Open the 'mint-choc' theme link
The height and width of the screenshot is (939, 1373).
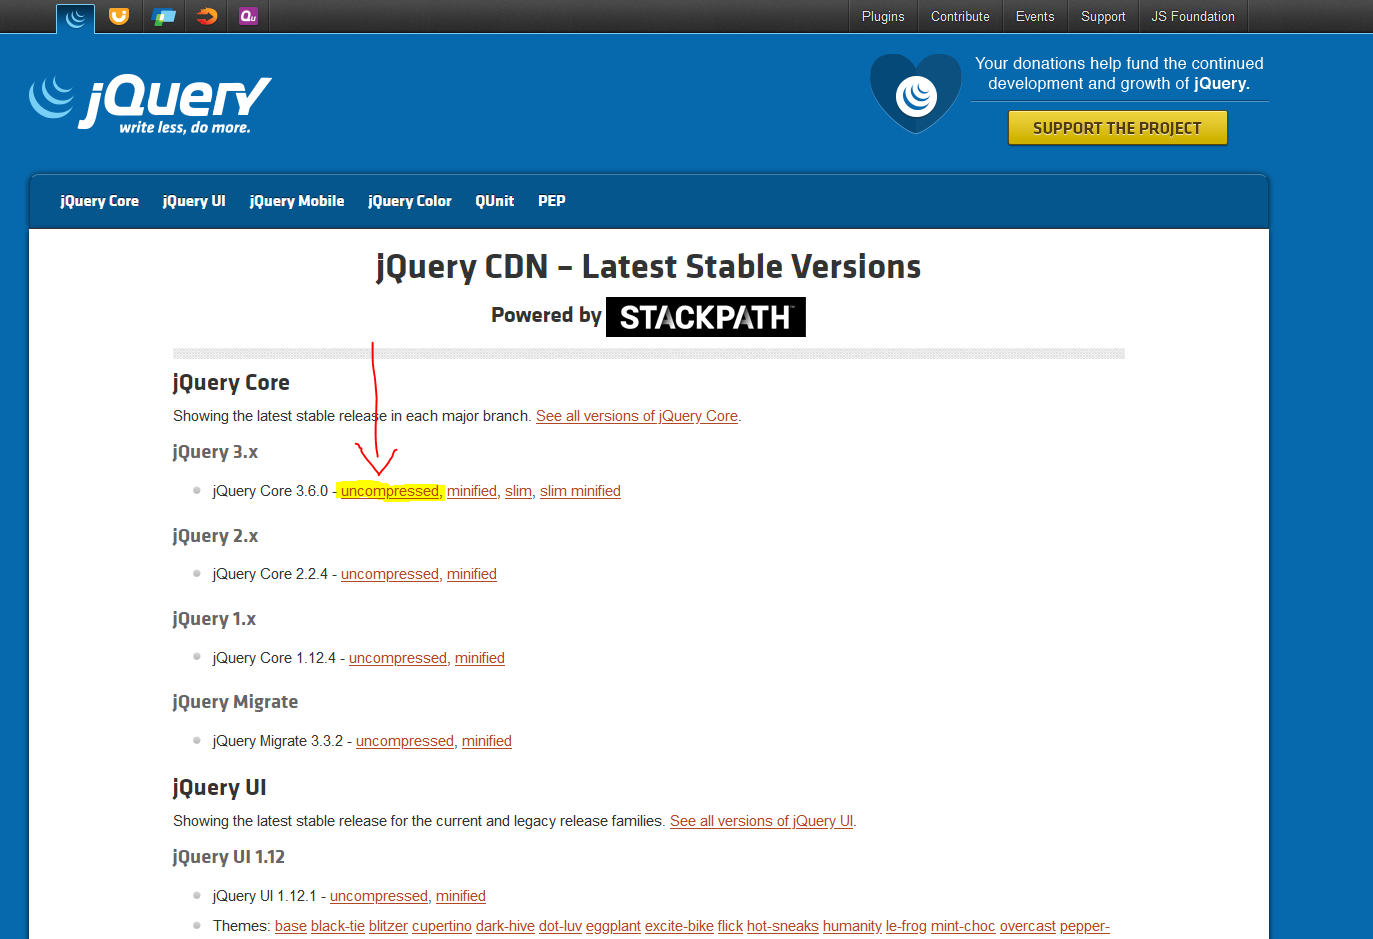[963, 926]
